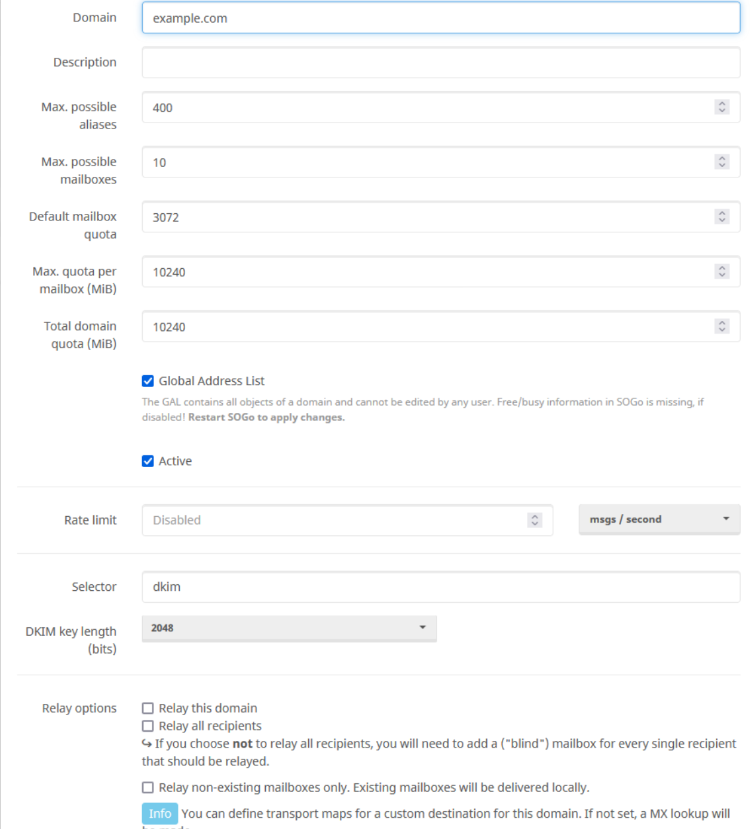Uncheck the Global Address List checkbox
The image size is (753, 829).
(x=148, y=381)
